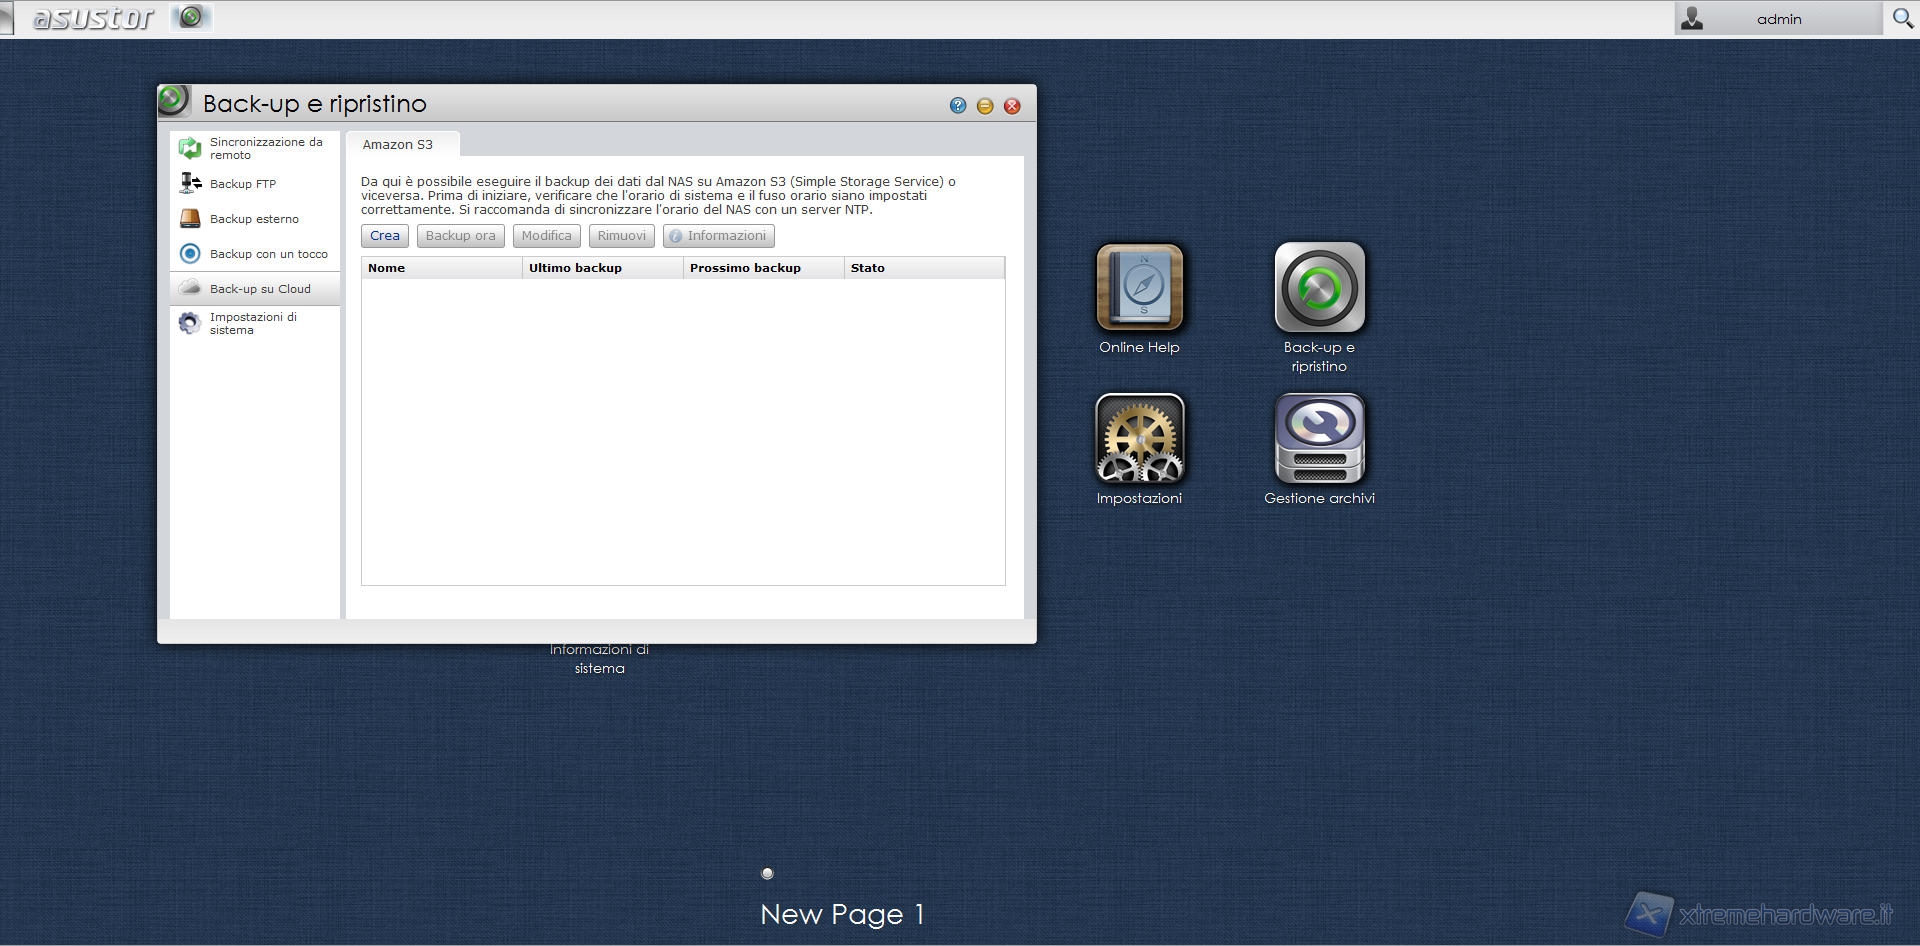The height and width of the screenshot is (946, 1920).
Task: Switch to the Amazon S3 tab
Action: (398, 145)
